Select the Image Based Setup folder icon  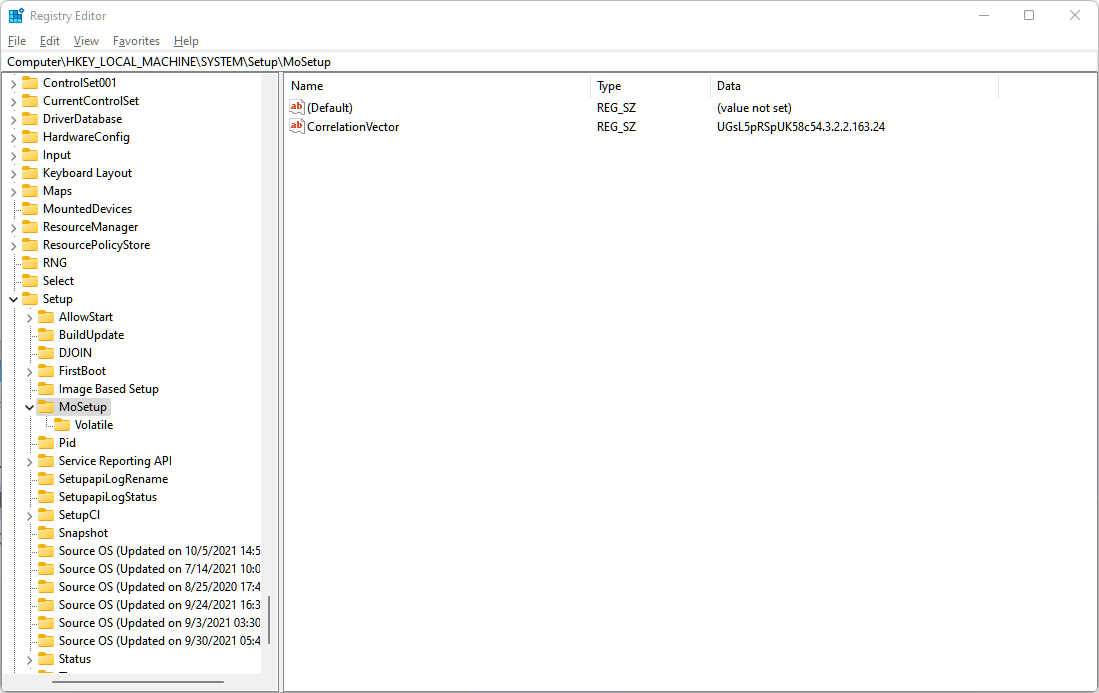46,388
